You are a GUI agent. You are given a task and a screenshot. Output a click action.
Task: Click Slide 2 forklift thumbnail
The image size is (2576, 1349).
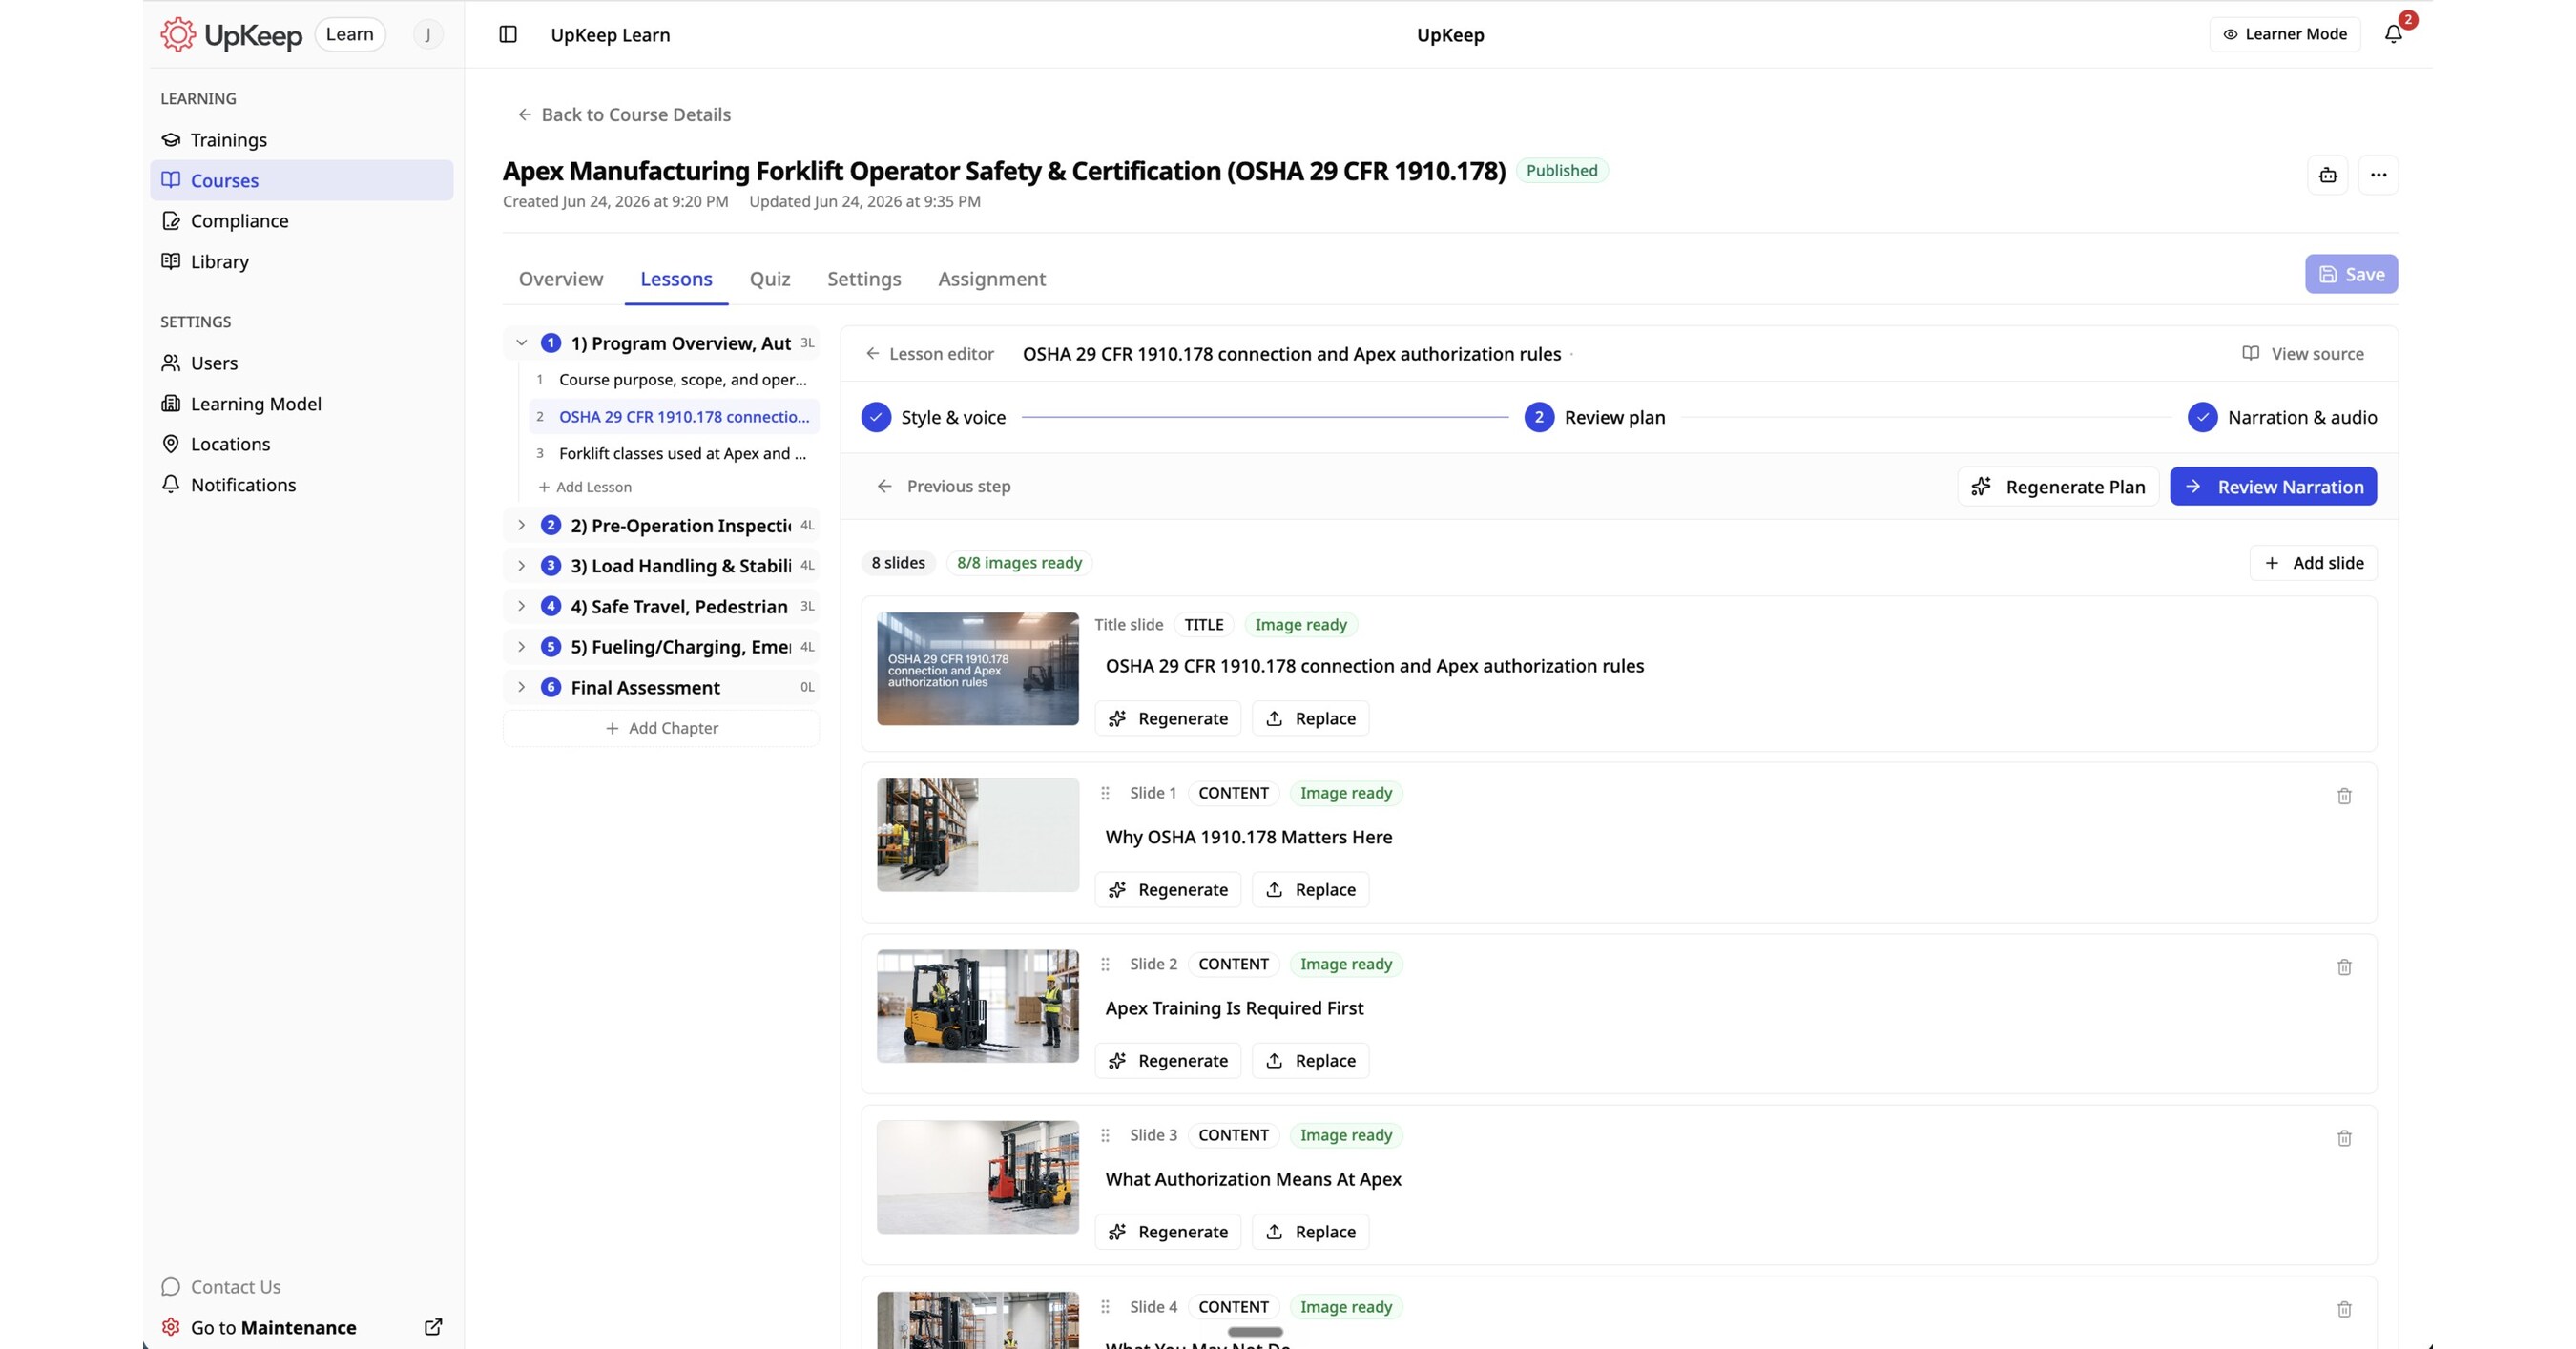pyautogui.click(x=978, y=1006)
